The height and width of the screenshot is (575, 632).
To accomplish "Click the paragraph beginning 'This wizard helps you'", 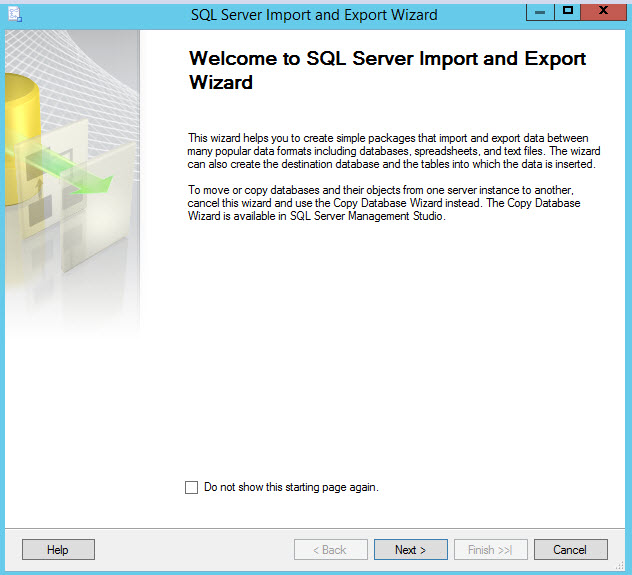I will point(394,151).
